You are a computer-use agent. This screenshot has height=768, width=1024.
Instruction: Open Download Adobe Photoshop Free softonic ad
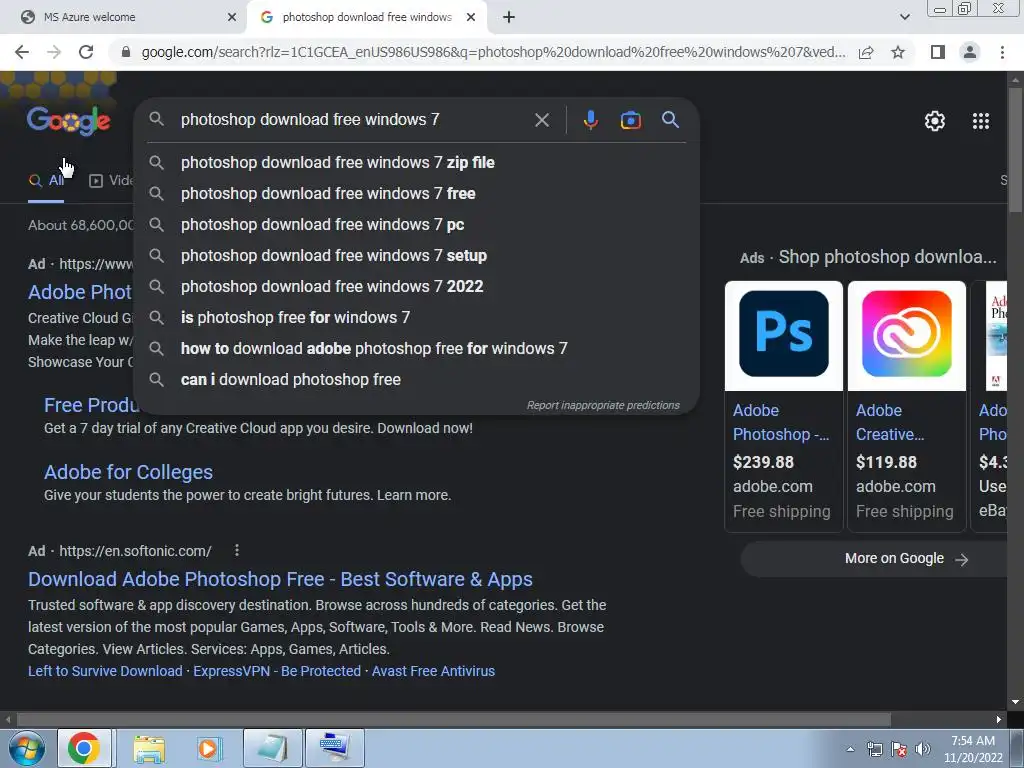click(x=280, y=579)
